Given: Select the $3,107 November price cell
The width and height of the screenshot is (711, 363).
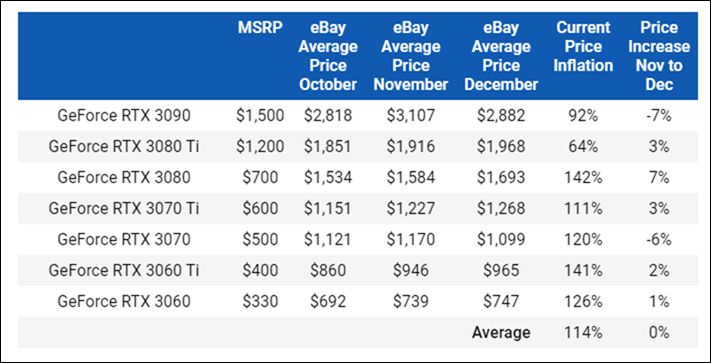Looking at the screenshot, I should pos(410,116).
